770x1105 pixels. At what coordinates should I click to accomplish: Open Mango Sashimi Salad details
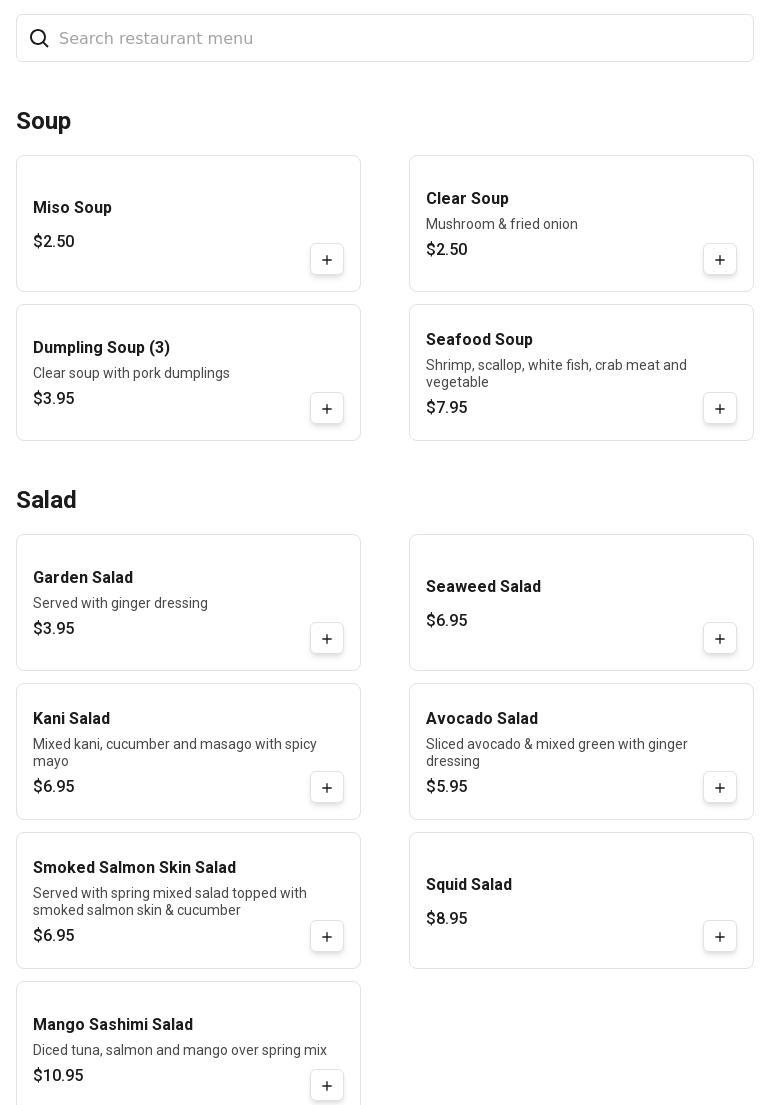(113, 1025)
